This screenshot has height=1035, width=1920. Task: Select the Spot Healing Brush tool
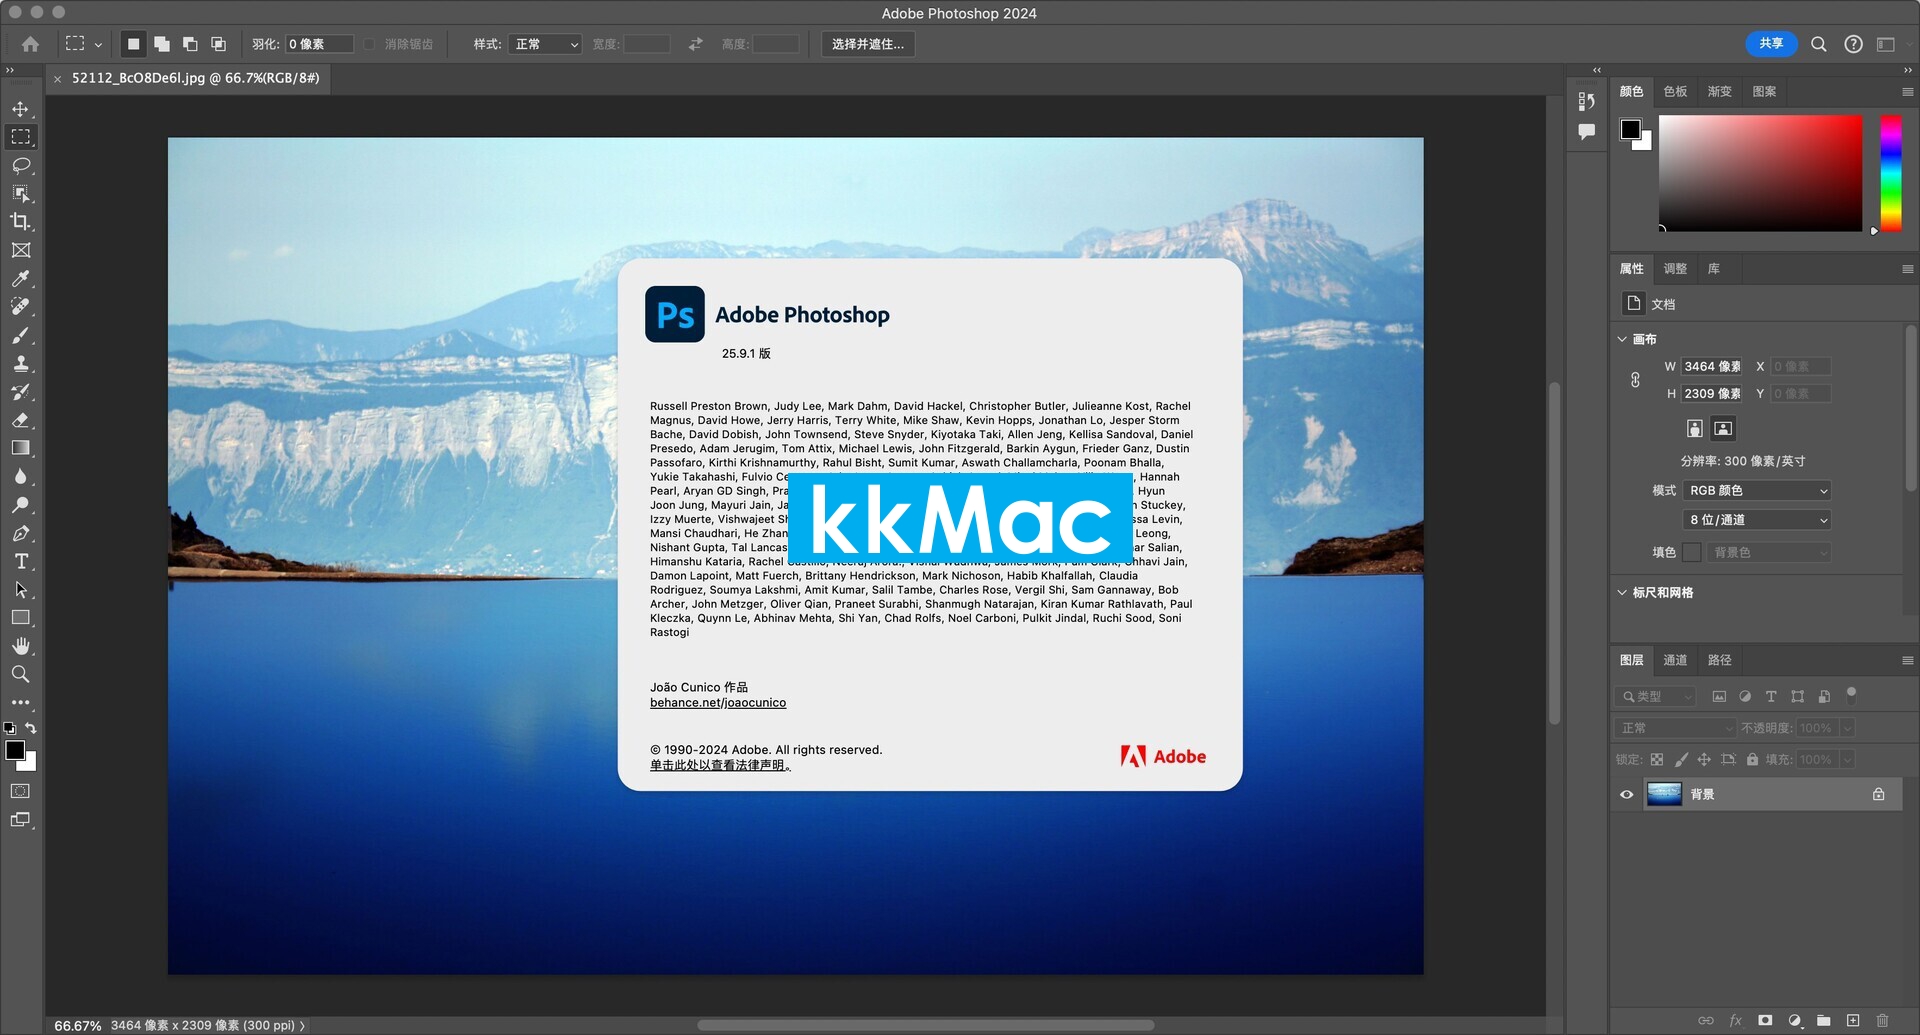[x=21, y=306]
